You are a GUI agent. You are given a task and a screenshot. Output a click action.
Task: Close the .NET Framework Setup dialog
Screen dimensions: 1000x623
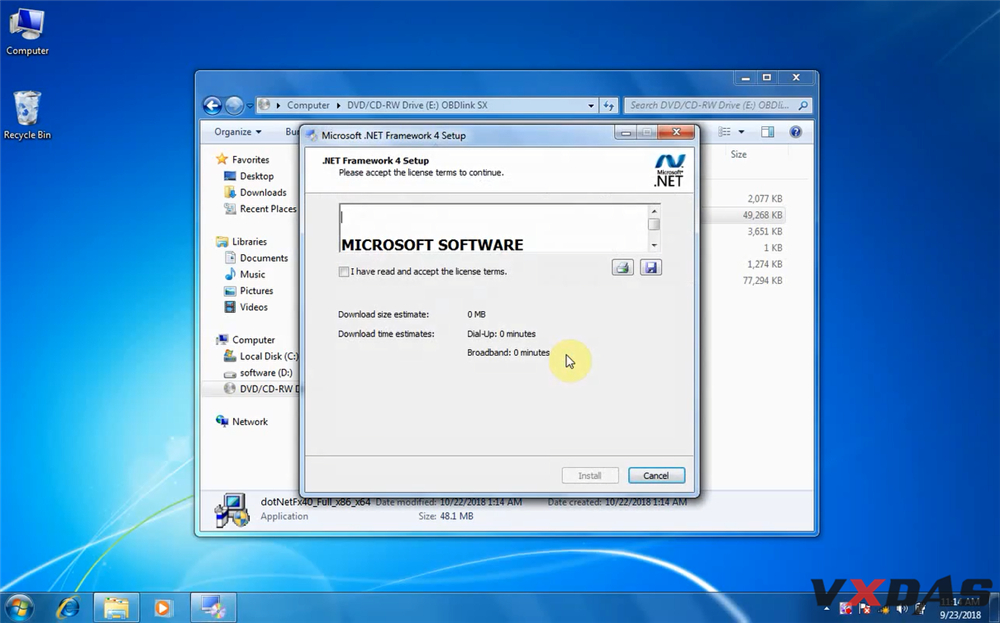point(676,132)
